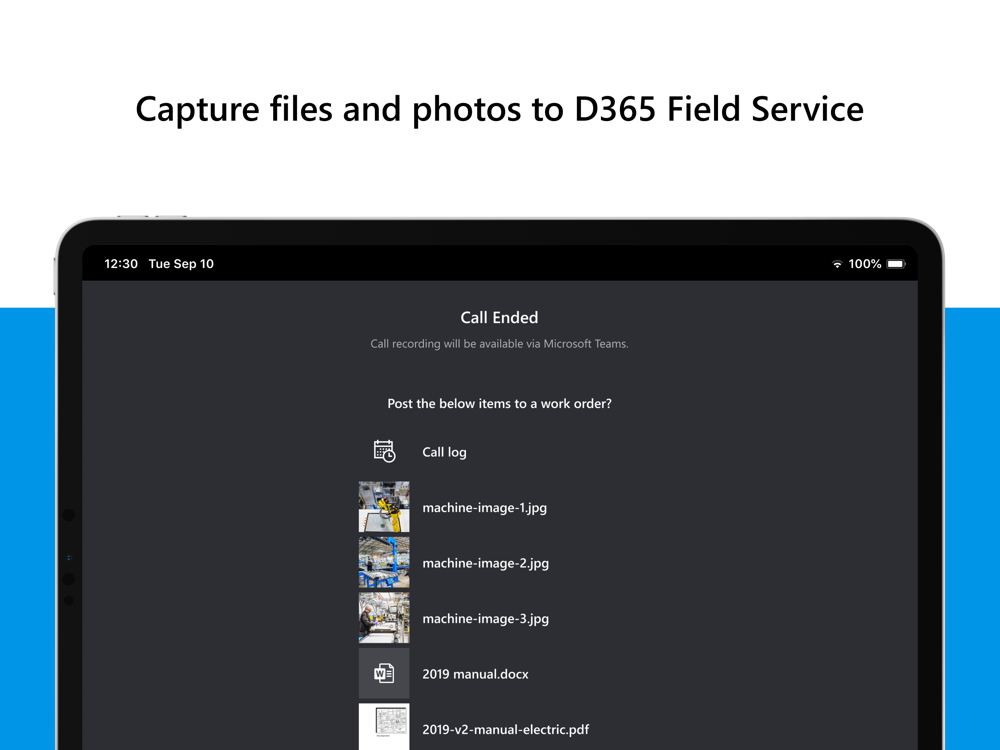This screenshot has width=1000, height=750.
Task: Choose the 2019 manual.docx file name
Action: pyautogui.click(x=475, y=674)
